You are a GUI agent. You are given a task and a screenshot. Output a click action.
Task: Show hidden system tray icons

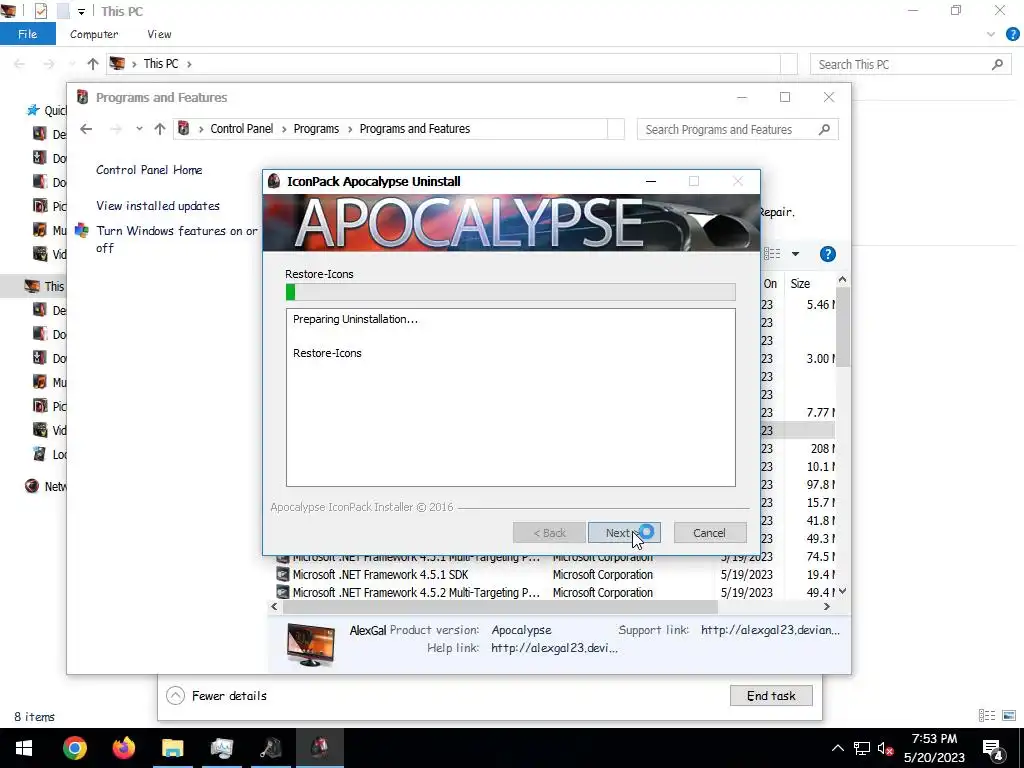pyautogui.click(x=838, y=748)
